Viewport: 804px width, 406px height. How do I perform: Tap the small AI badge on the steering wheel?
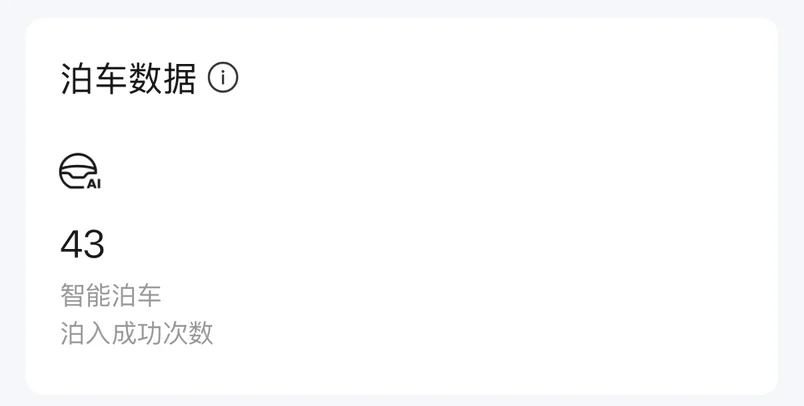[x=93, y=184]
